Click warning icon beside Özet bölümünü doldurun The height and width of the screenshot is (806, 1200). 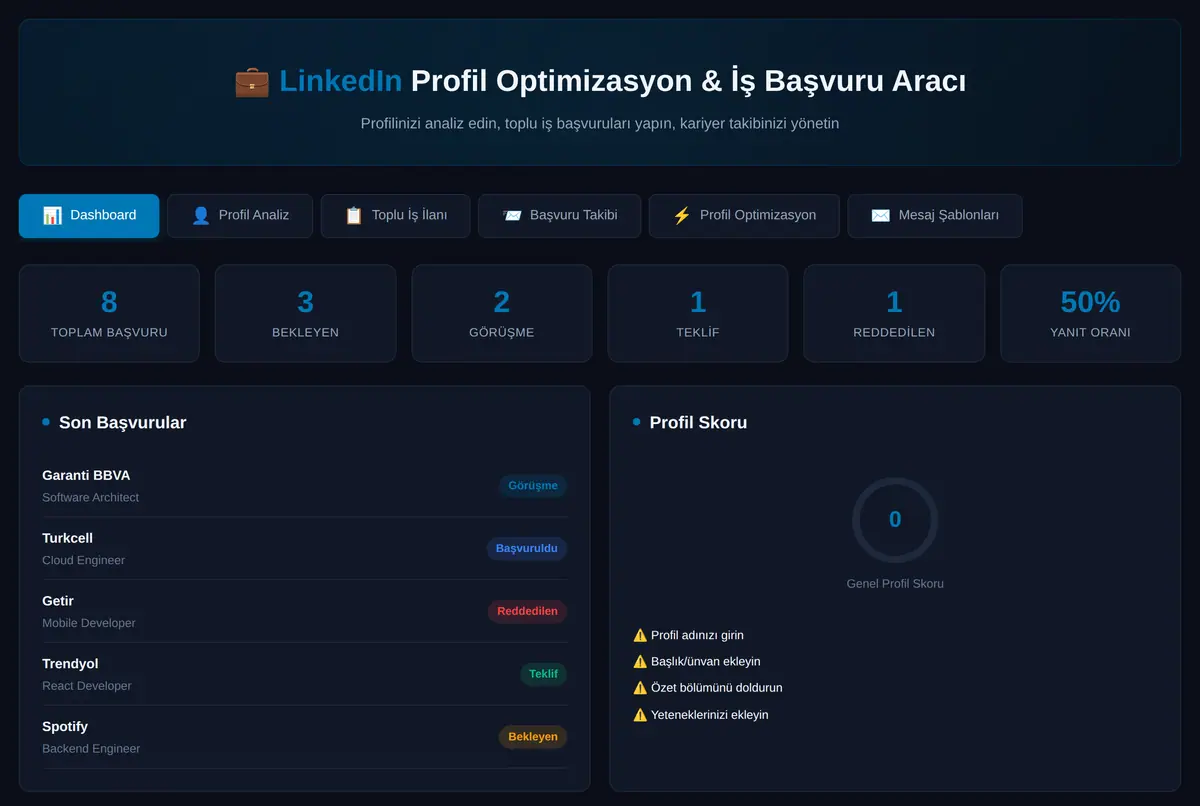(640, 688)
